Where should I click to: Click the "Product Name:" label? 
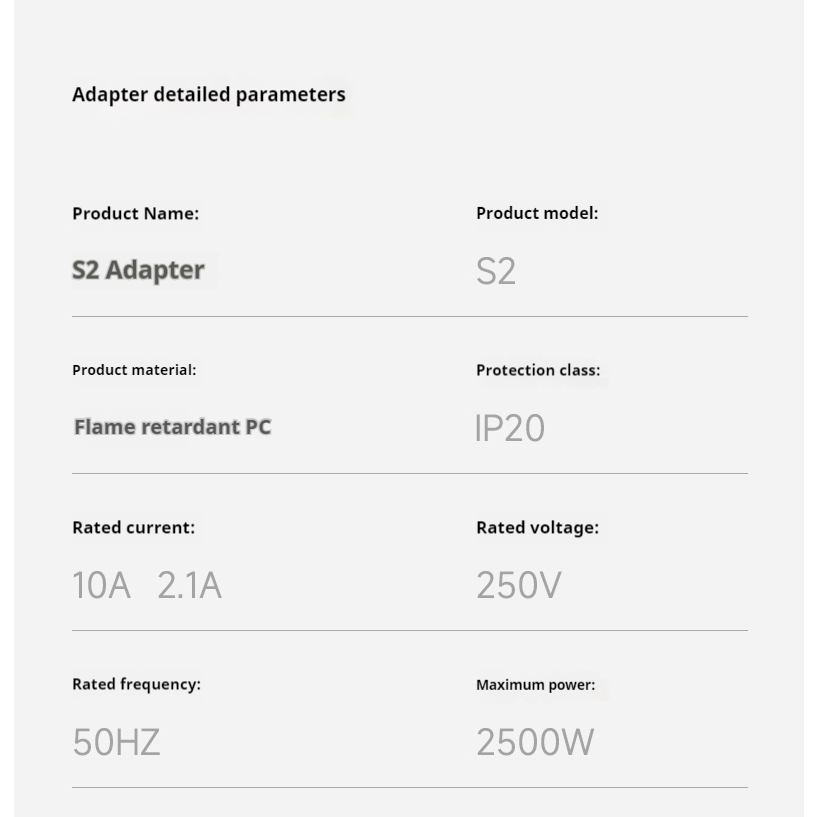(135, 213)
